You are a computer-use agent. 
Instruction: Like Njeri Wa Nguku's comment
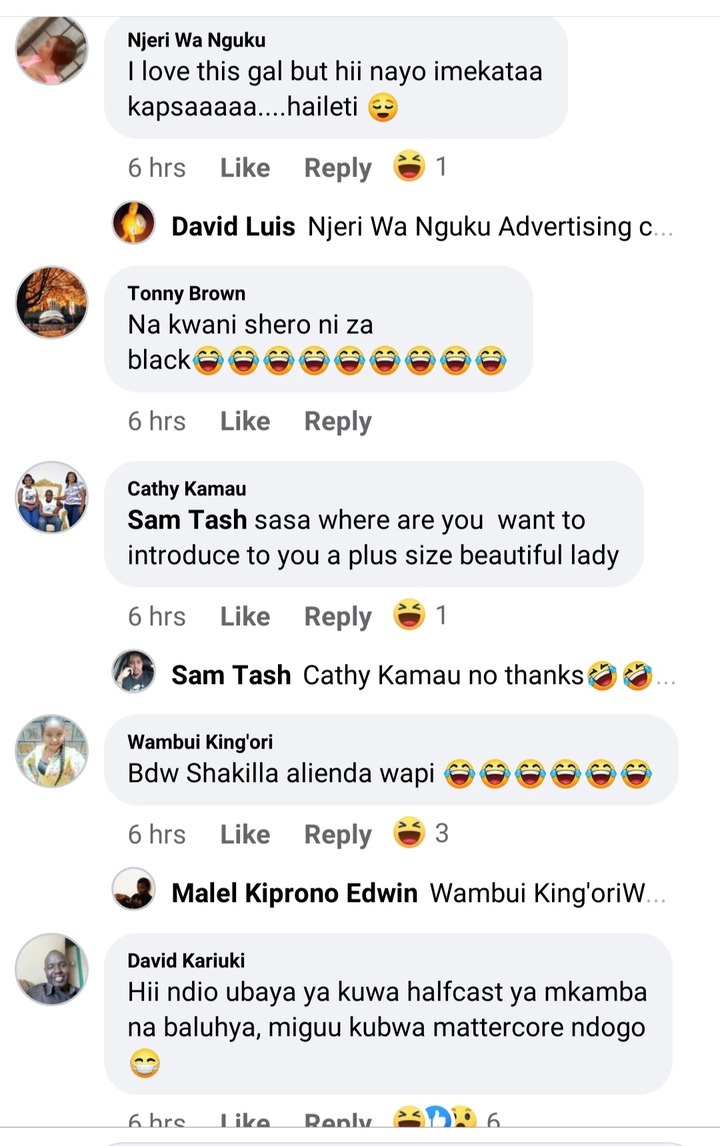coord(245,167)
